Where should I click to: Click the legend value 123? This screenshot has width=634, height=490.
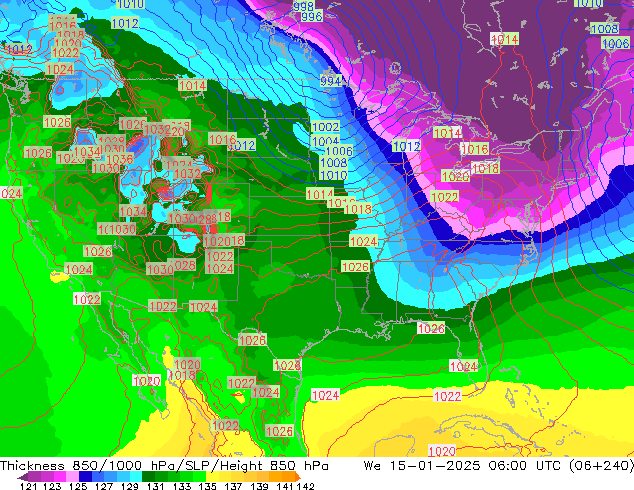pos(52,486)
